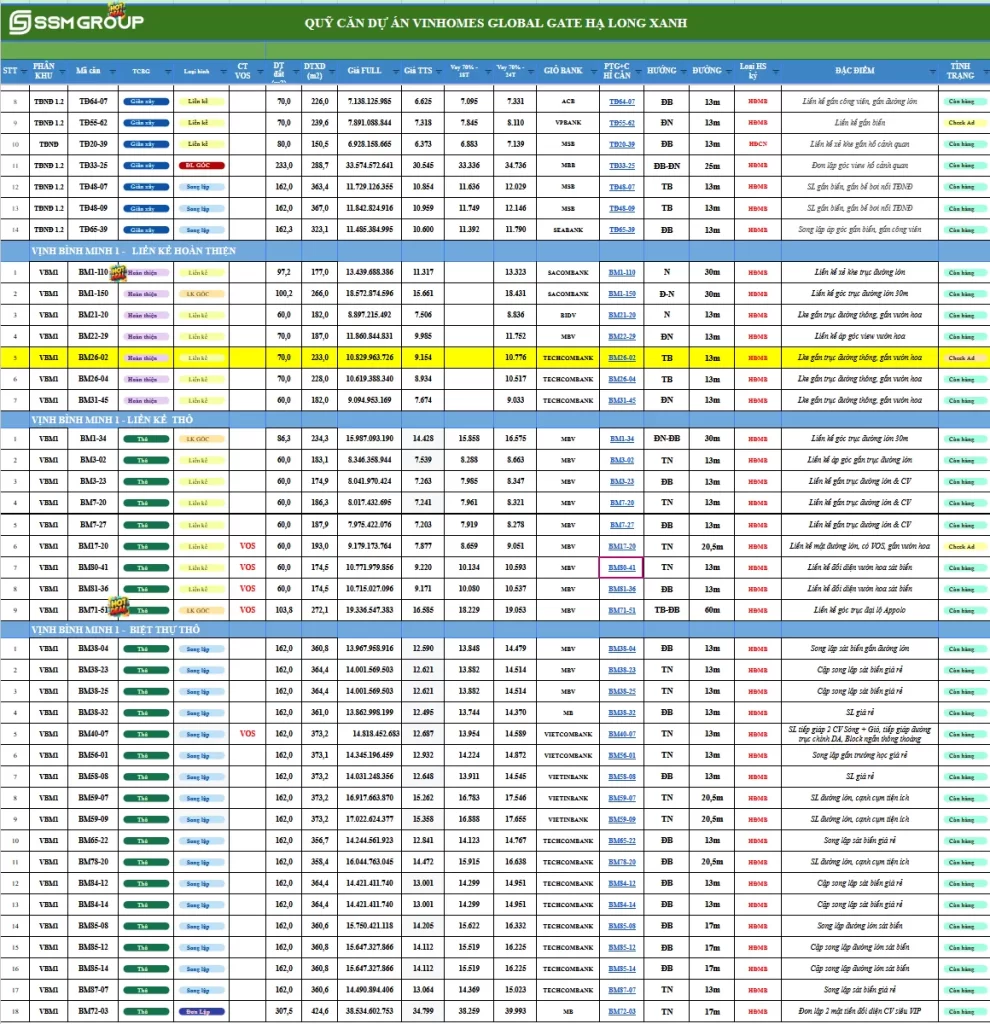Open the BM72-03 hyperlink

point(622,1012)
